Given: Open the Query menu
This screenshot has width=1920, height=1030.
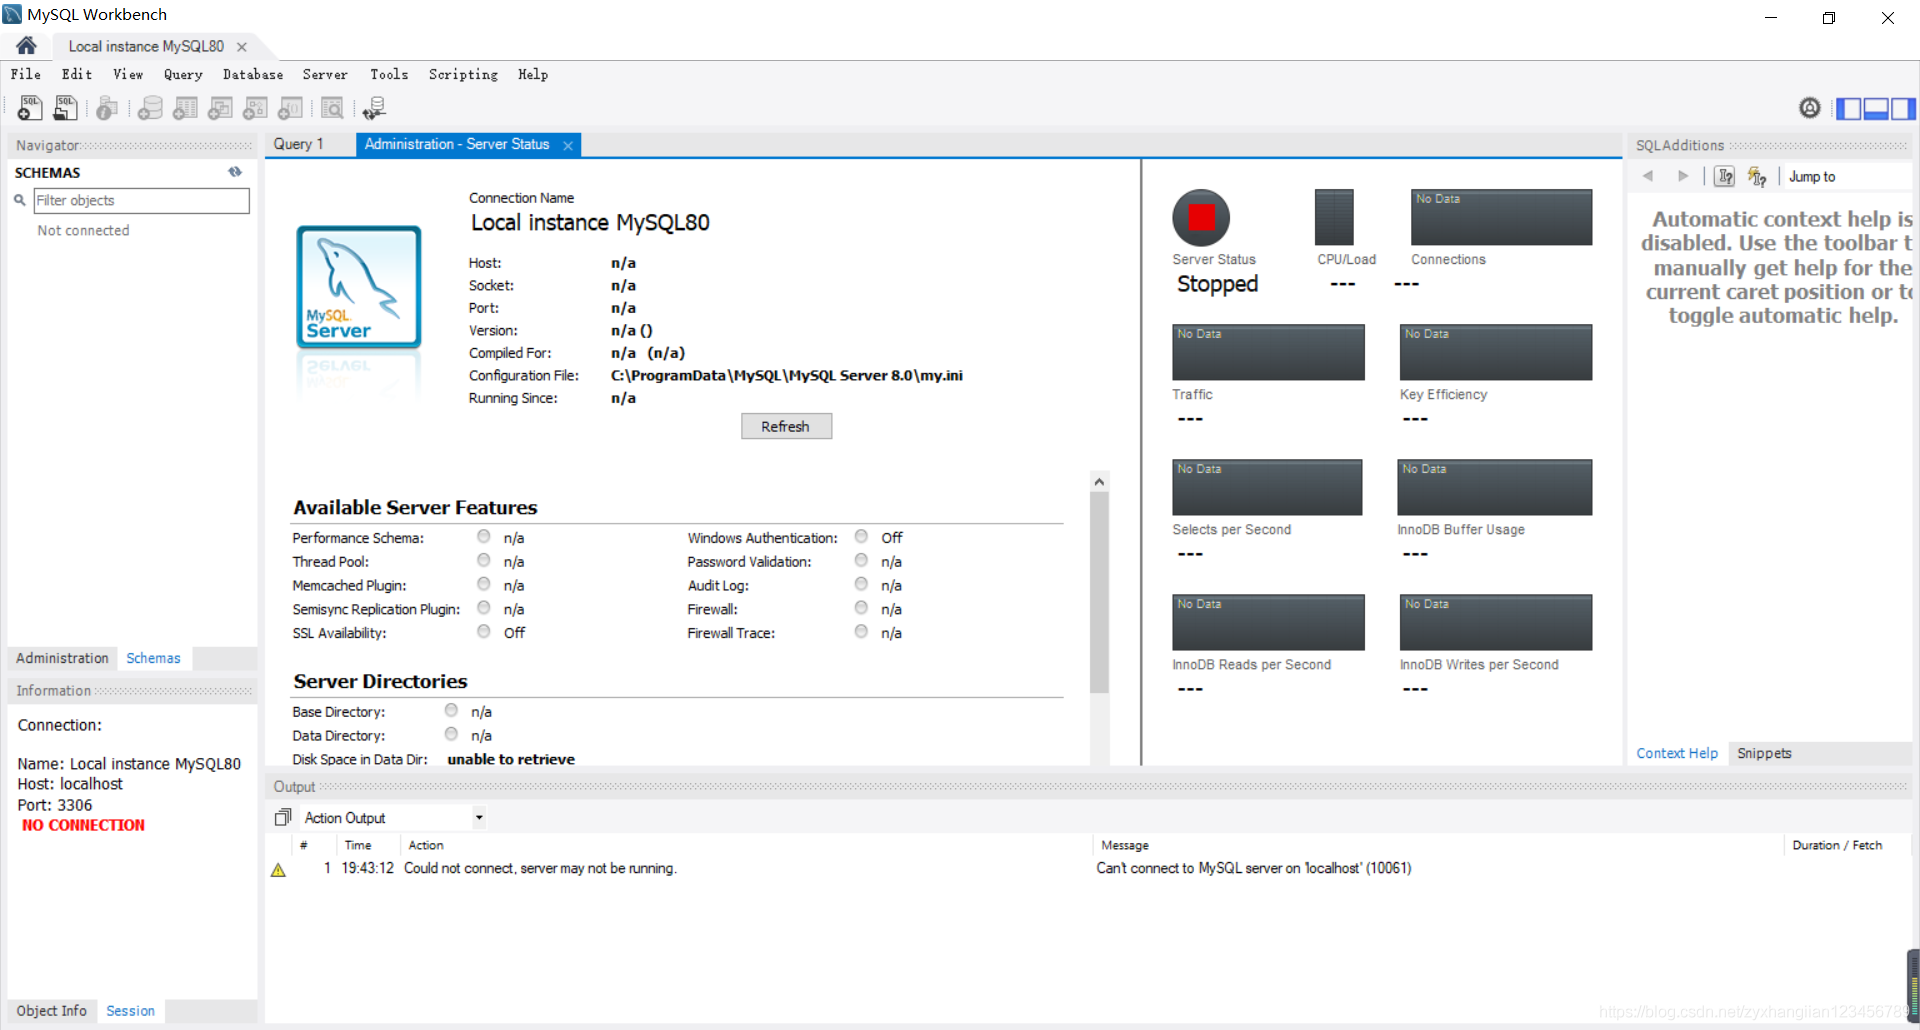Looking at the screenshot, I should coord(183,74).
